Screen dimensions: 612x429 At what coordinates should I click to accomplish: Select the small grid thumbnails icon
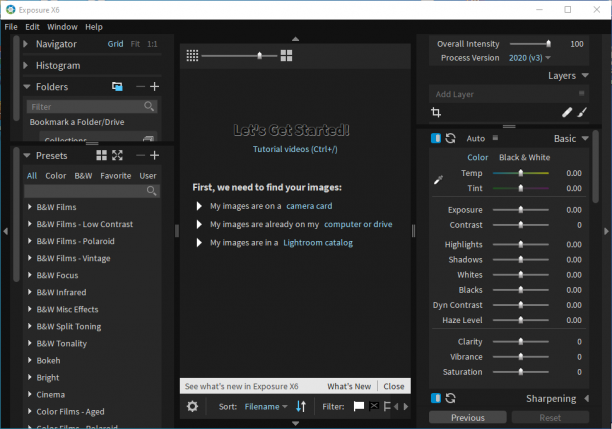pos(192,56)
